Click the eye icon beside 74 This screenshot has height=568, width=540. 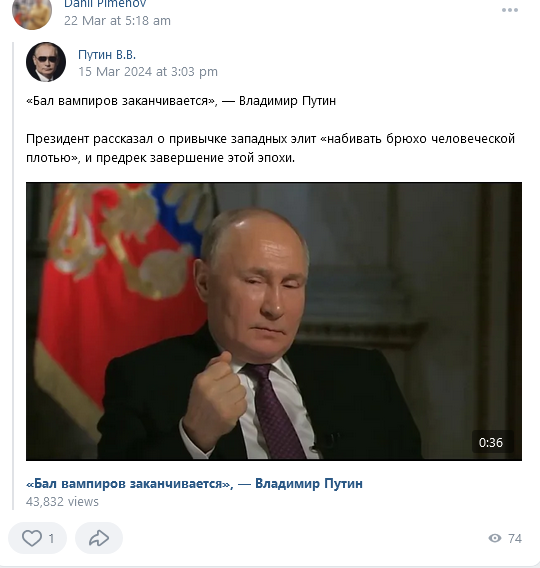pos(495,538)
